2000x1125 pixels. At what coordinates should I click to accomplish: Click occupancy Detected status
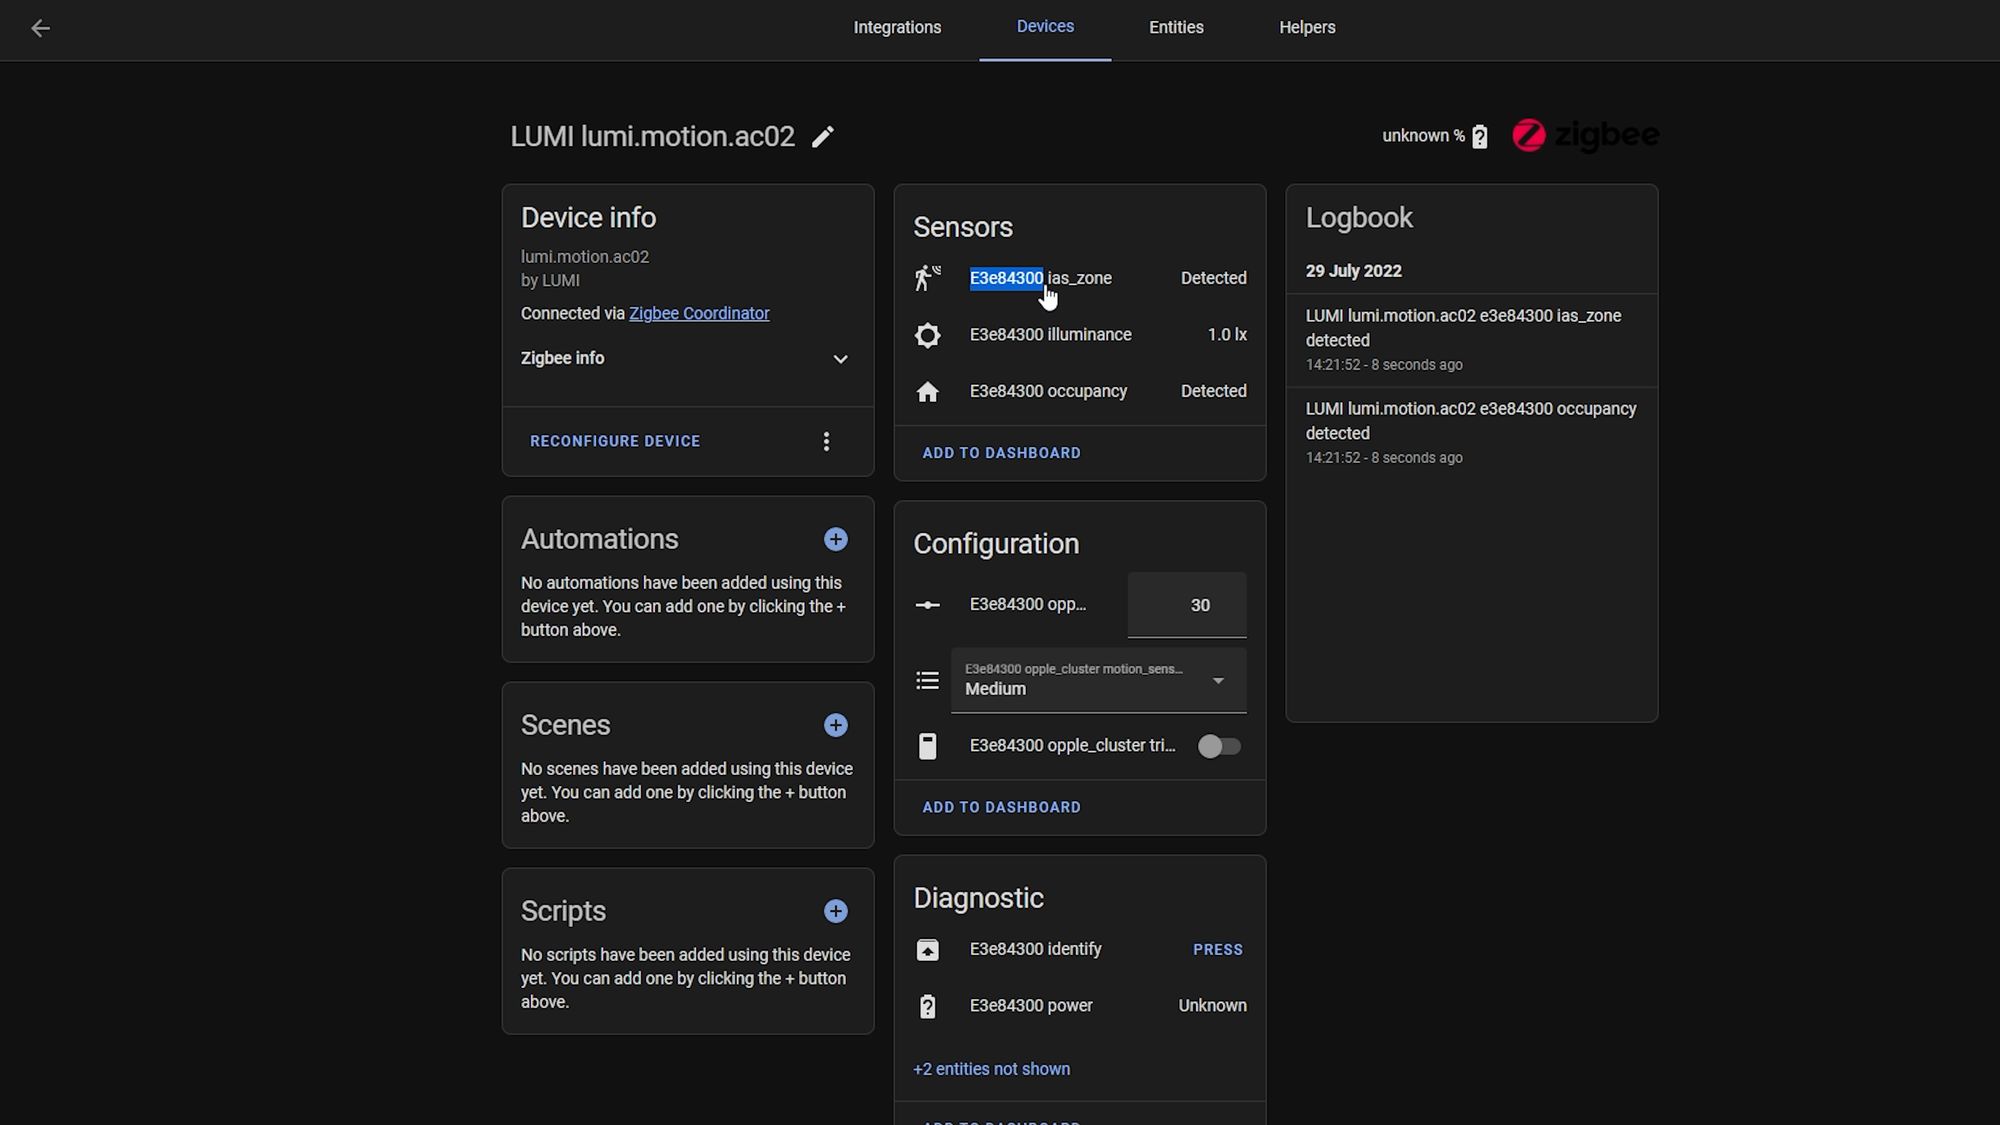(x=1213, y=391)
